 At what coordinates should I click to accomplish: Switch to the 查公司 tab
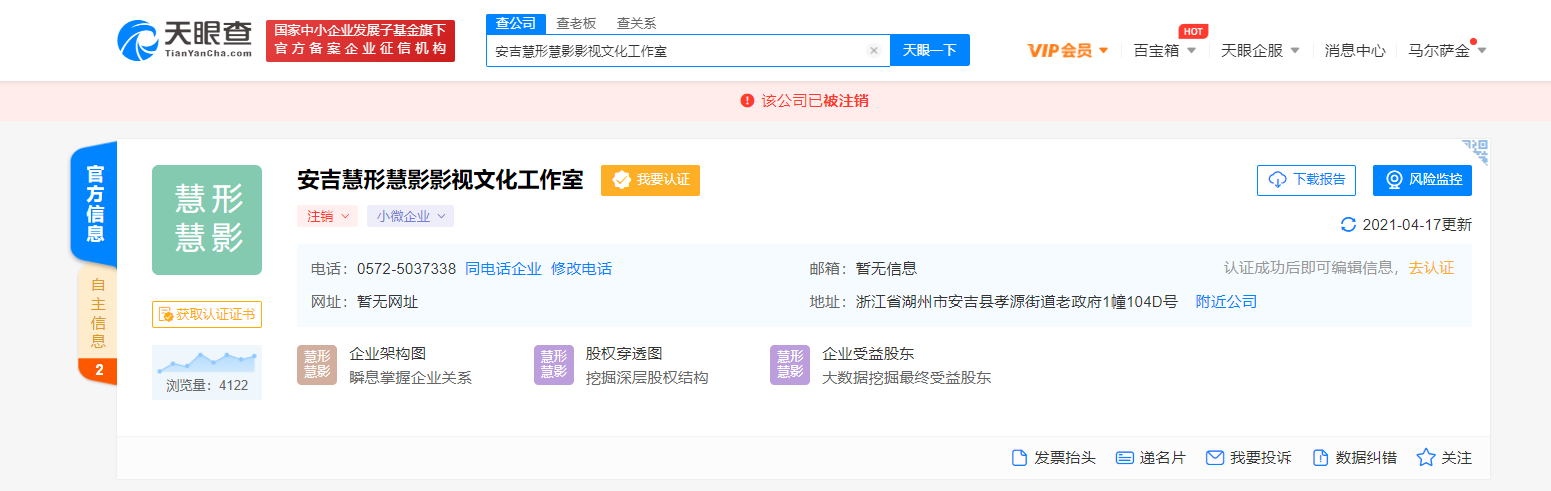pyautogui.click(x=515, y=23)
